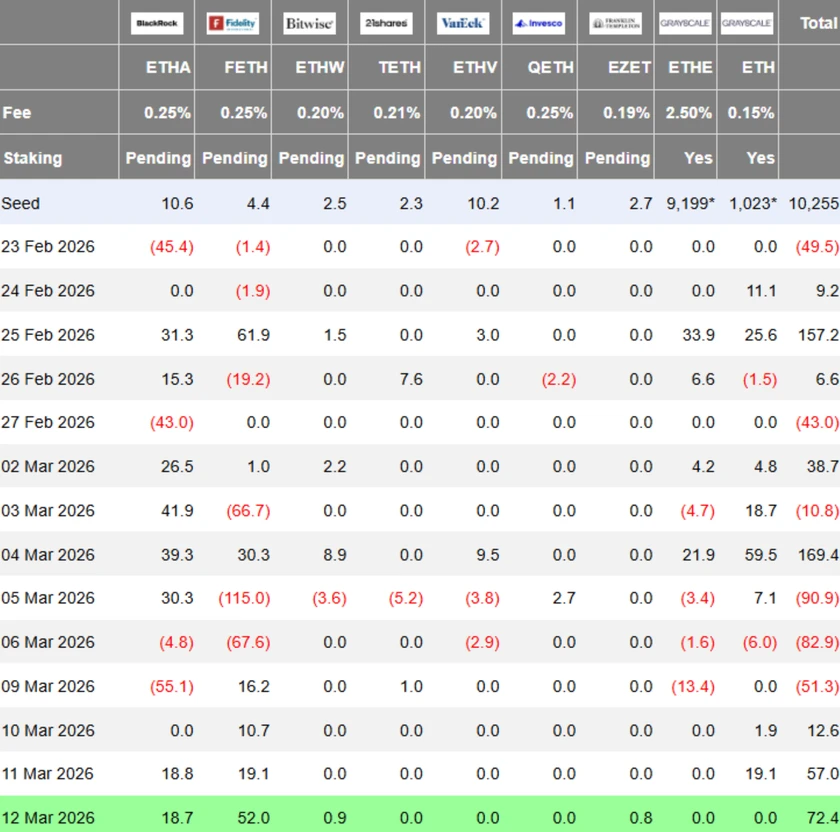Click the BlackRock logo

coord(157,22)
